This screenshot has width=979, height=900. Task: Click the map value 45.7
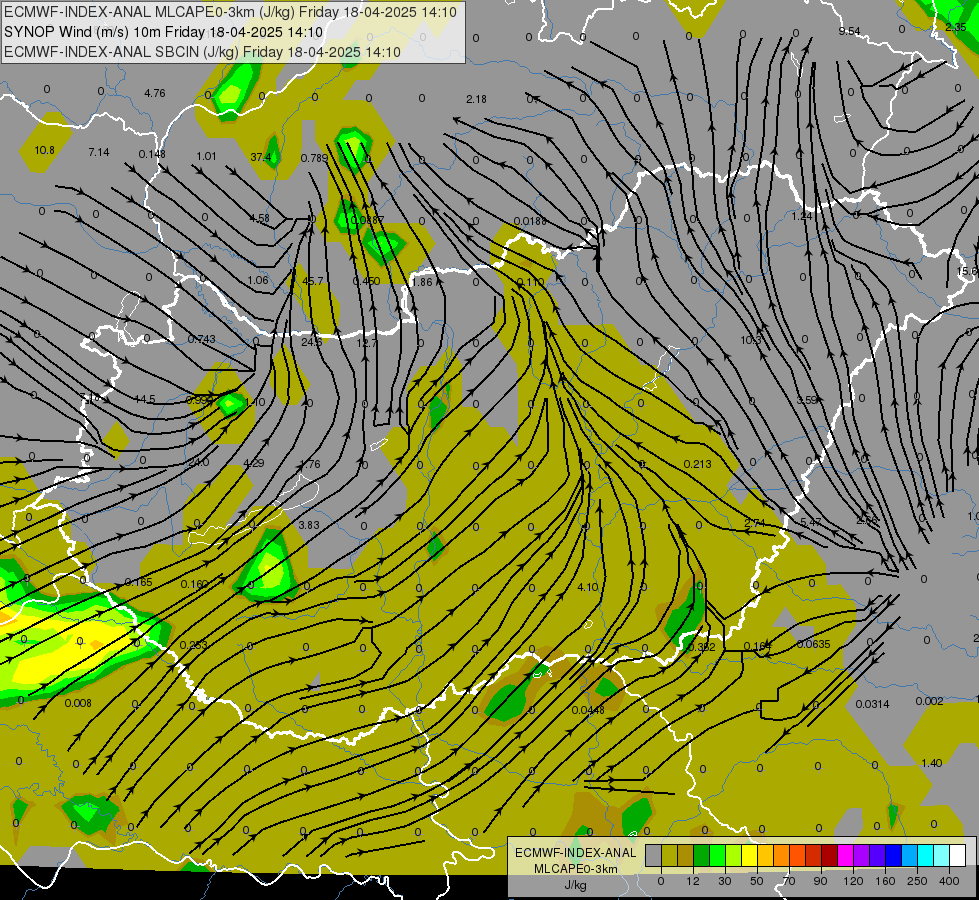(313, 281)
